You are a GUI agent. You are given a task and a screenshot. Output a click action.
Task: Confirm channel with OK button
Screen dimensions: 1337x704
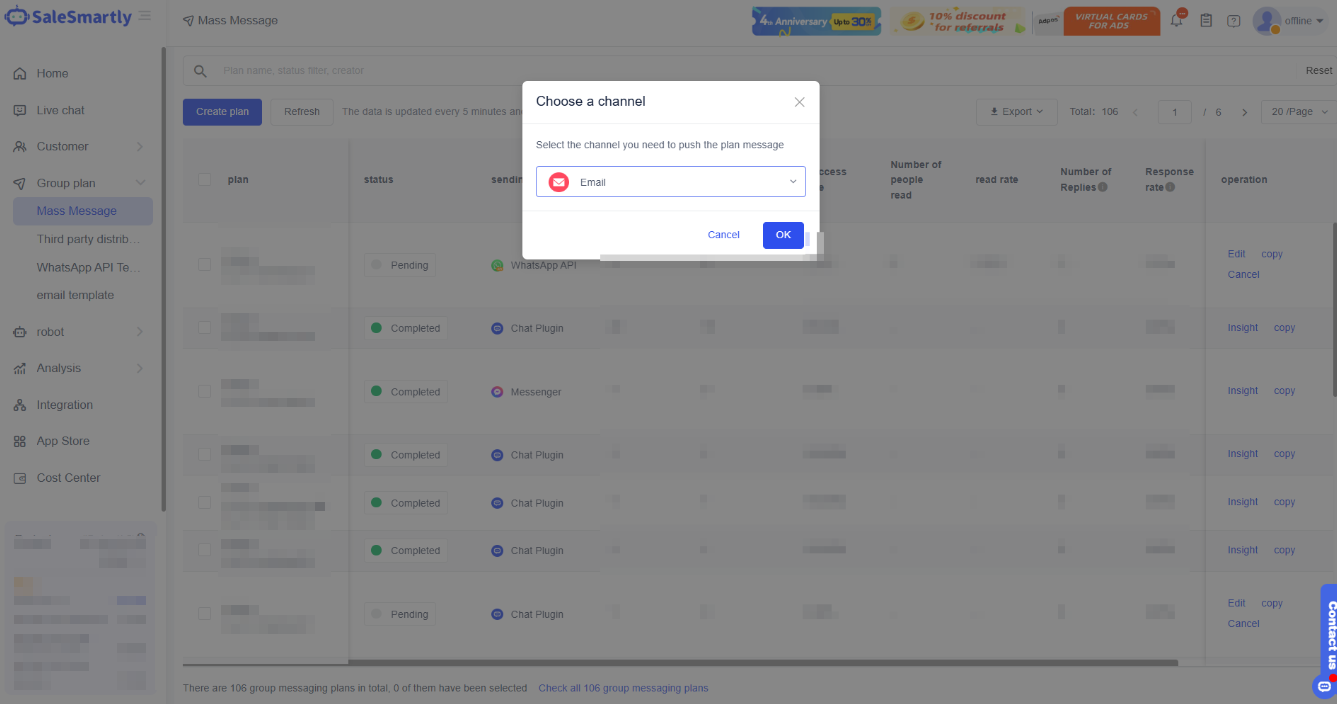tap(783, 235)
